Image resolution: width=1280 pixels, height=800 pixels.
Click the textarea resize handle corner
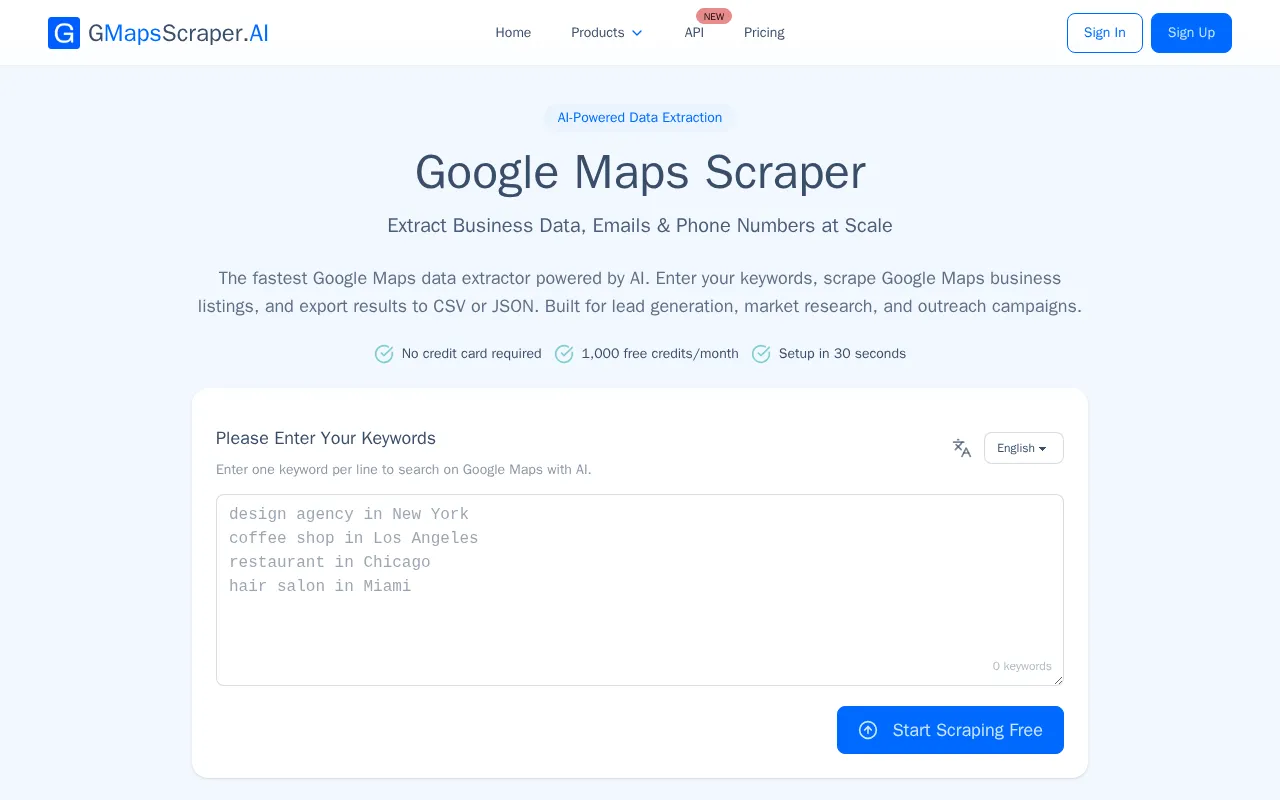click(x=1058, y=680)
